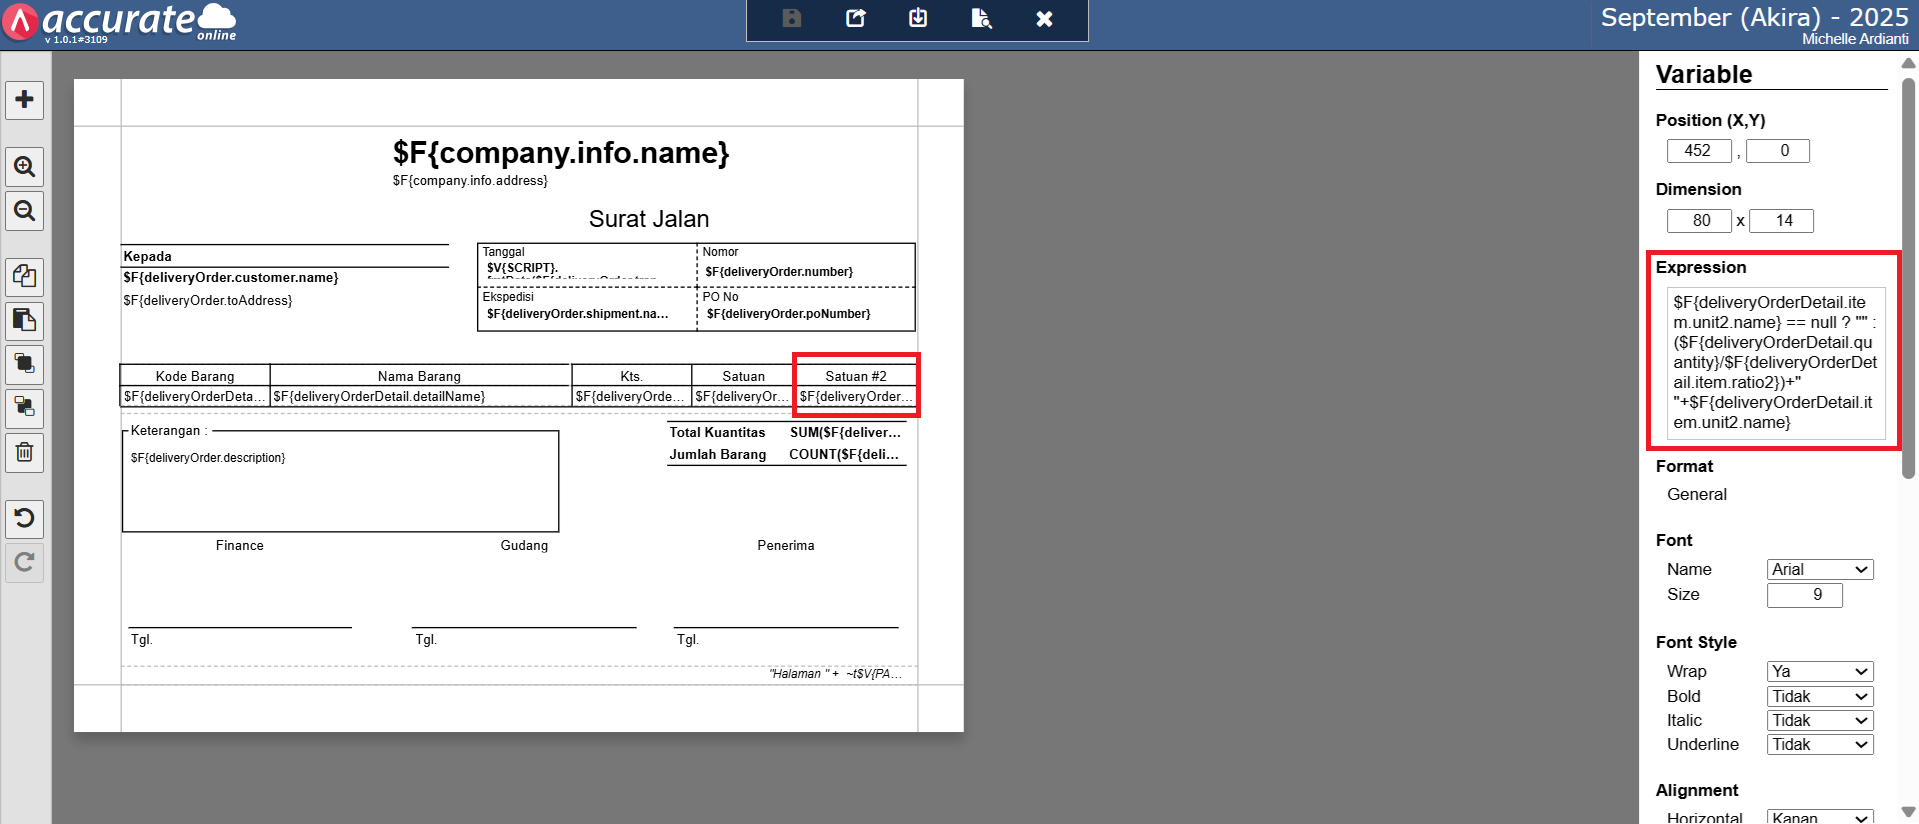Undo the last change
The width and height of the screenshot is (1919, 824).
pyautogui.click(x=25, y=518)
